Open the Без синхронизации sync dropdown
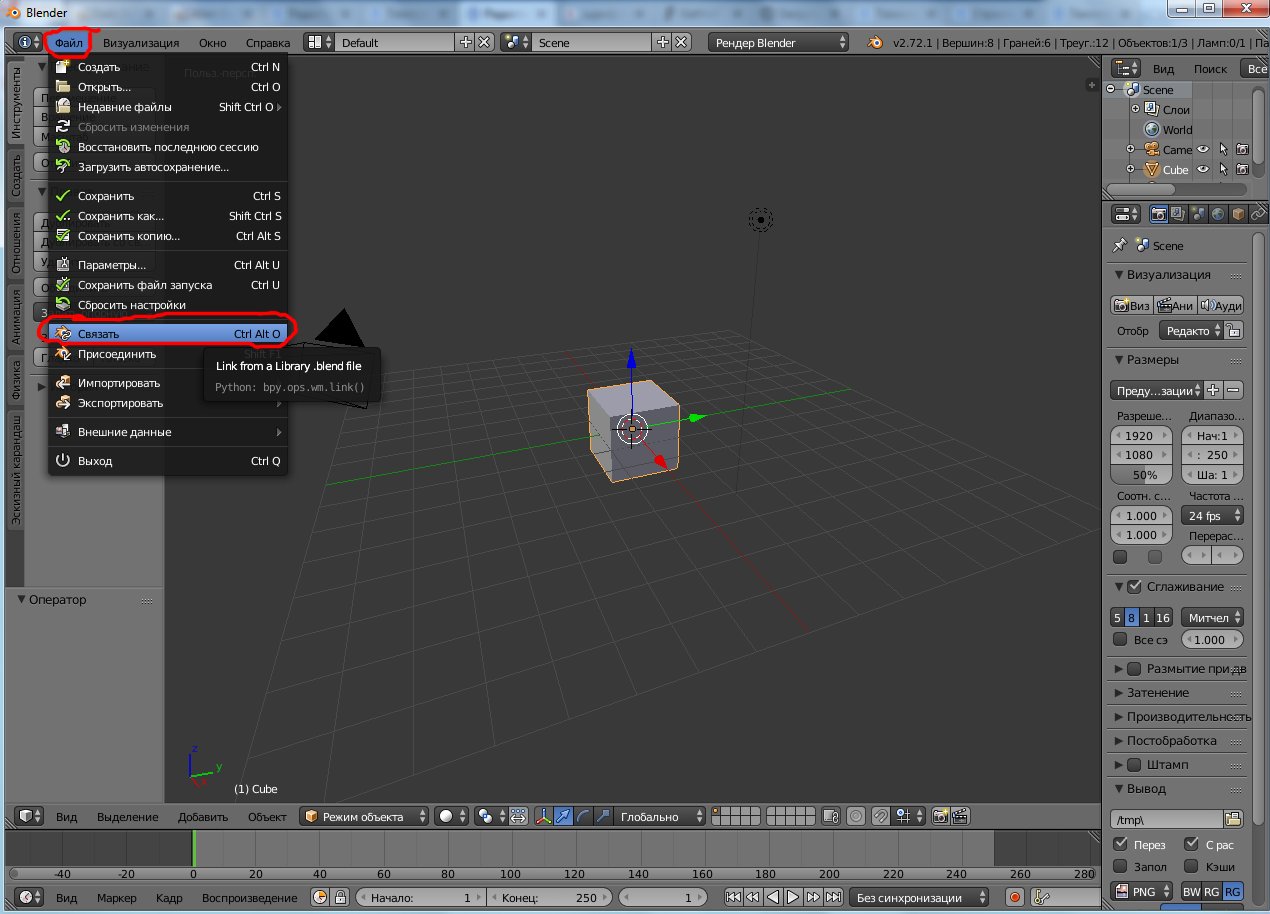1270x914 pixels. [918, 897]
